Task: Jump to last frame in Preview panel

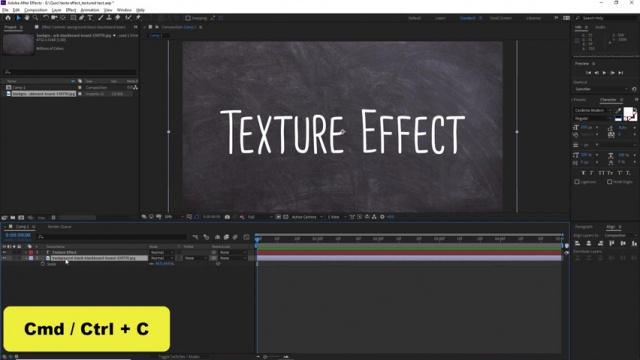Action: [x=621, y=73]
